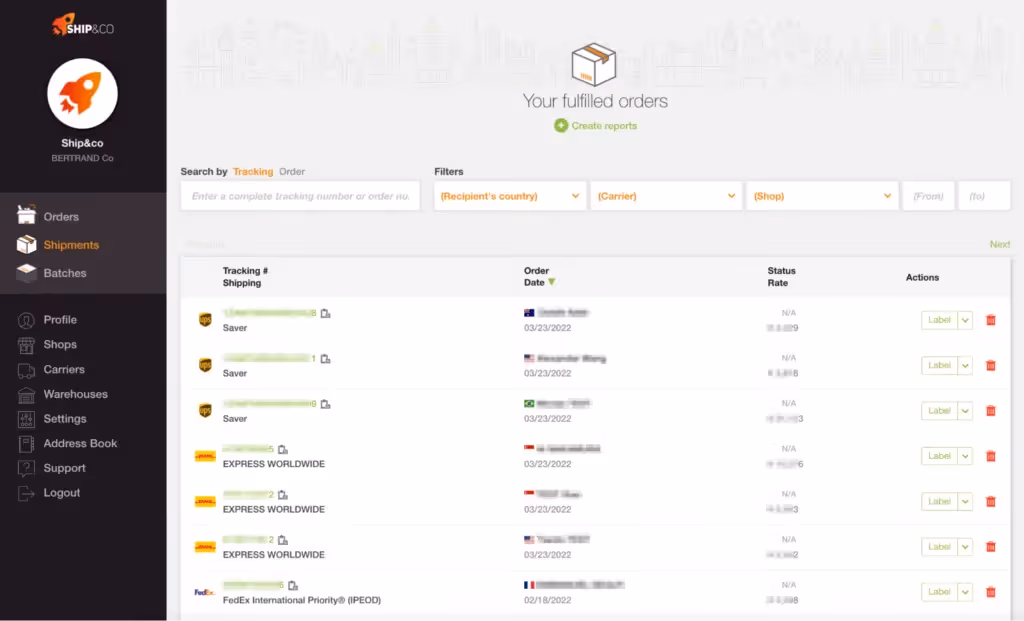Click the Support question icon
Image resolution: width=1024 pixels, height=621 pixels.
click(x=26, y=468)
